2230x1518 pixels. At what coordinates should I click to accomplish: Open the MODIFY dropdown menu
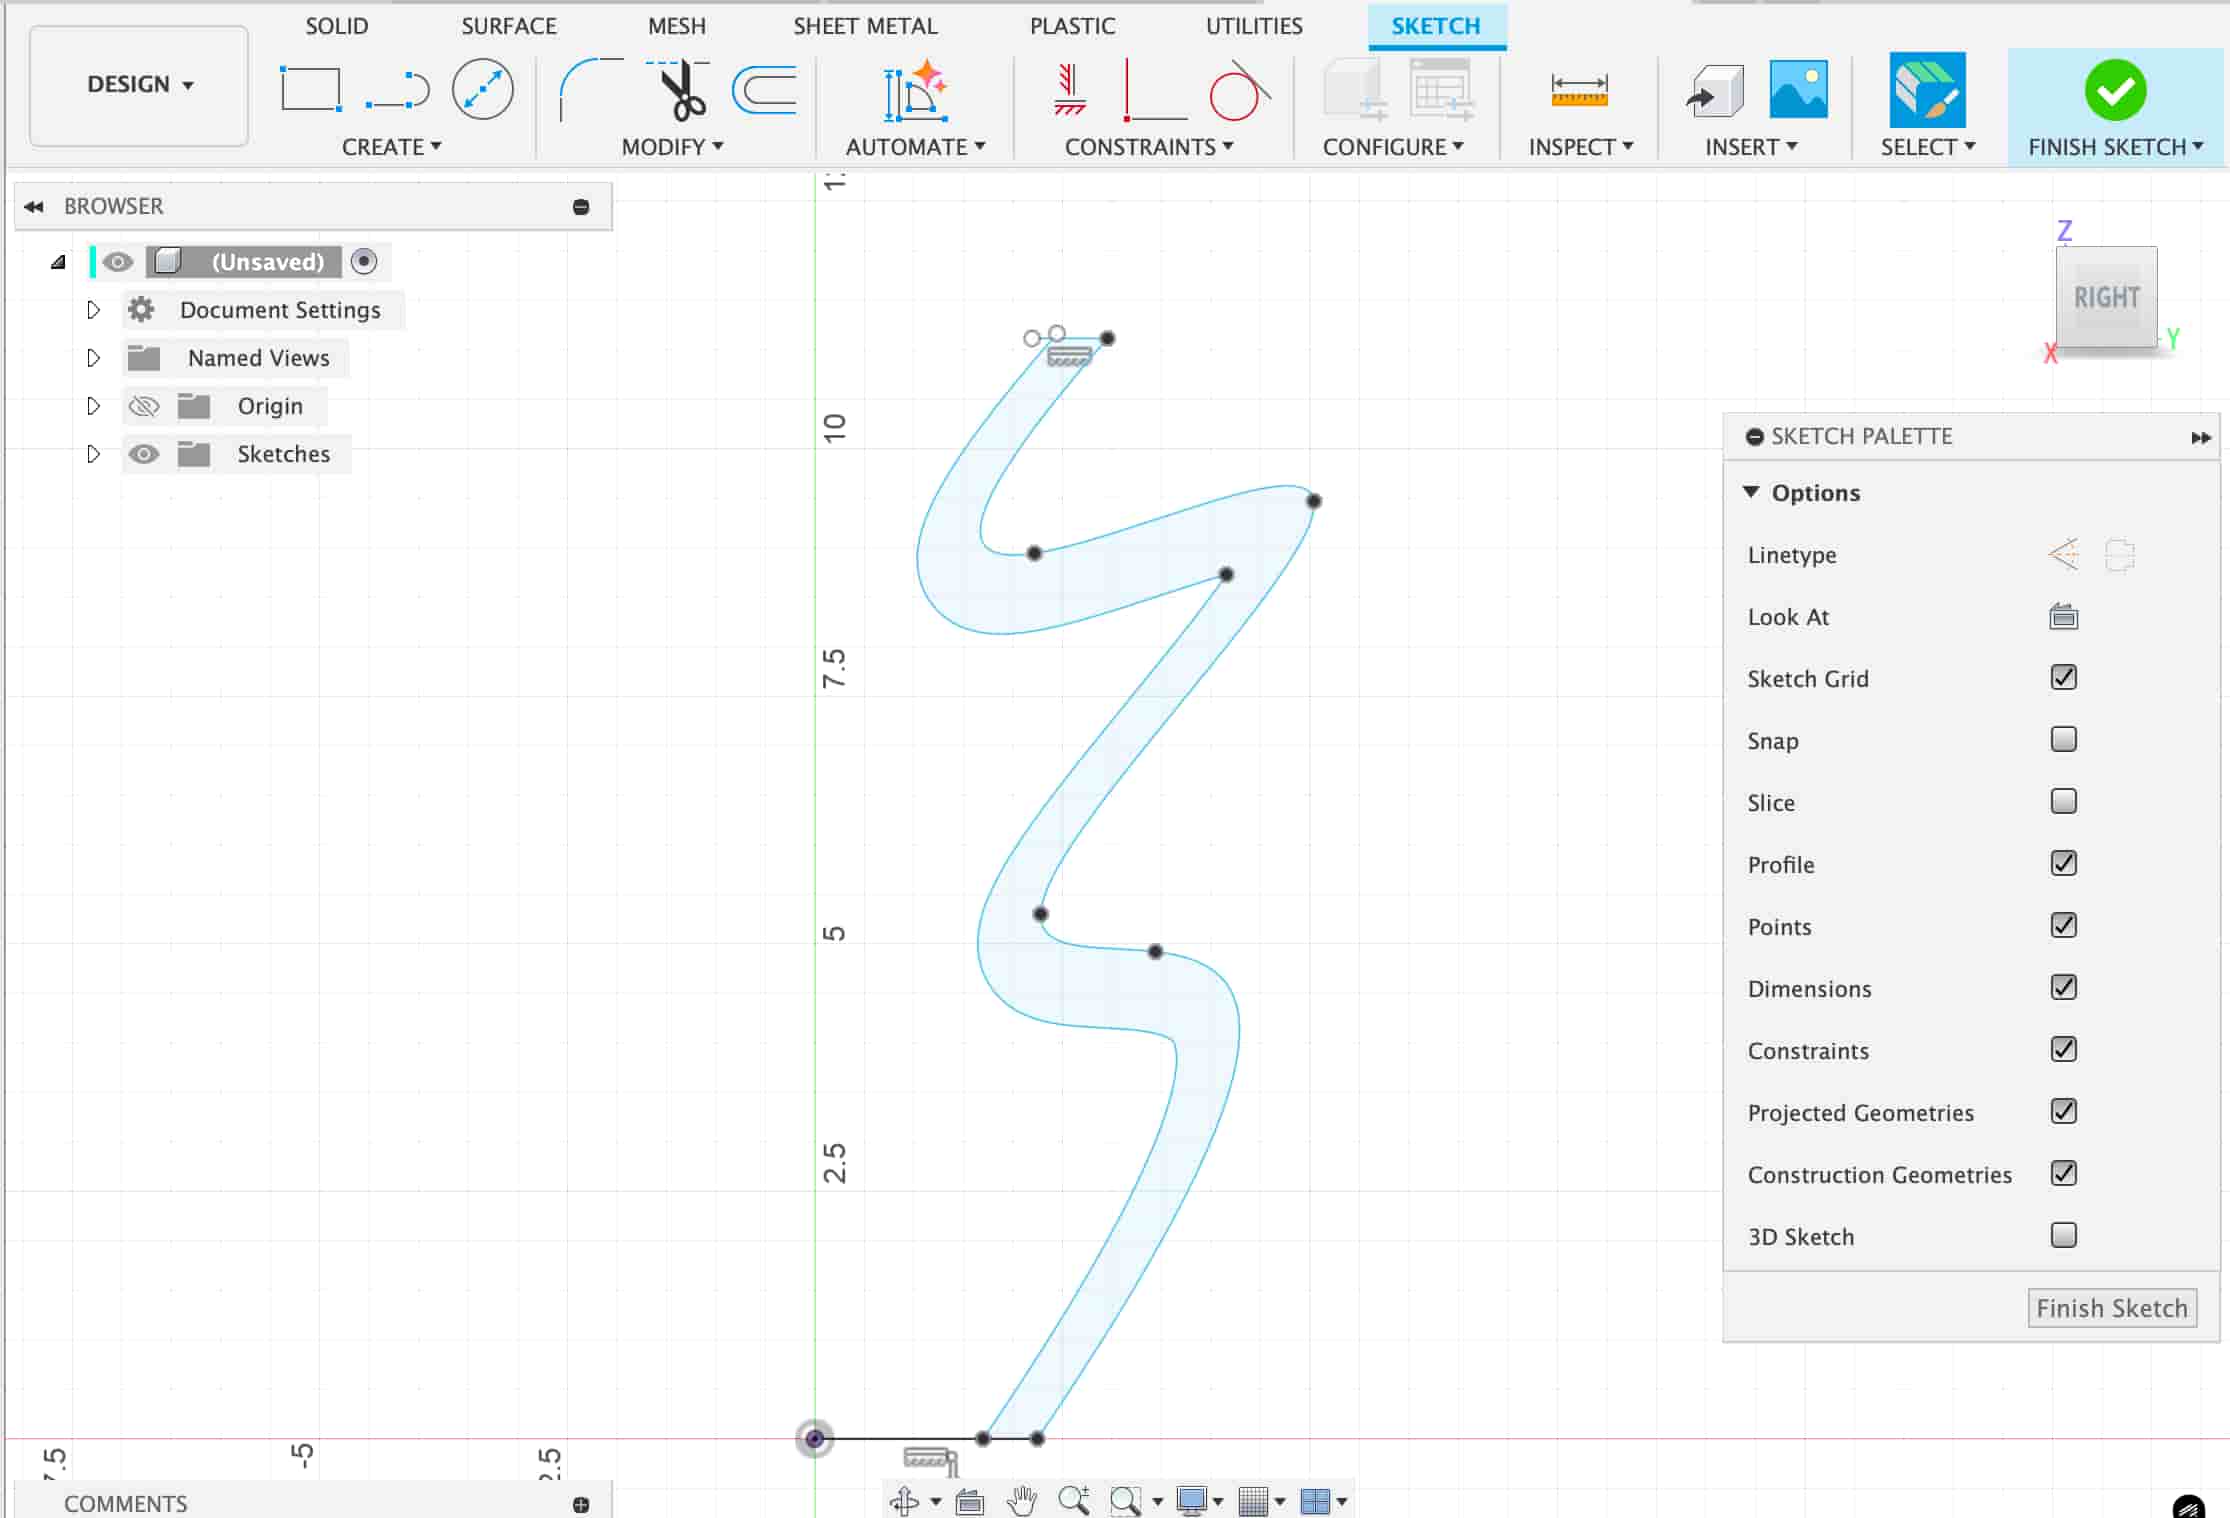(x=672, y=147)
